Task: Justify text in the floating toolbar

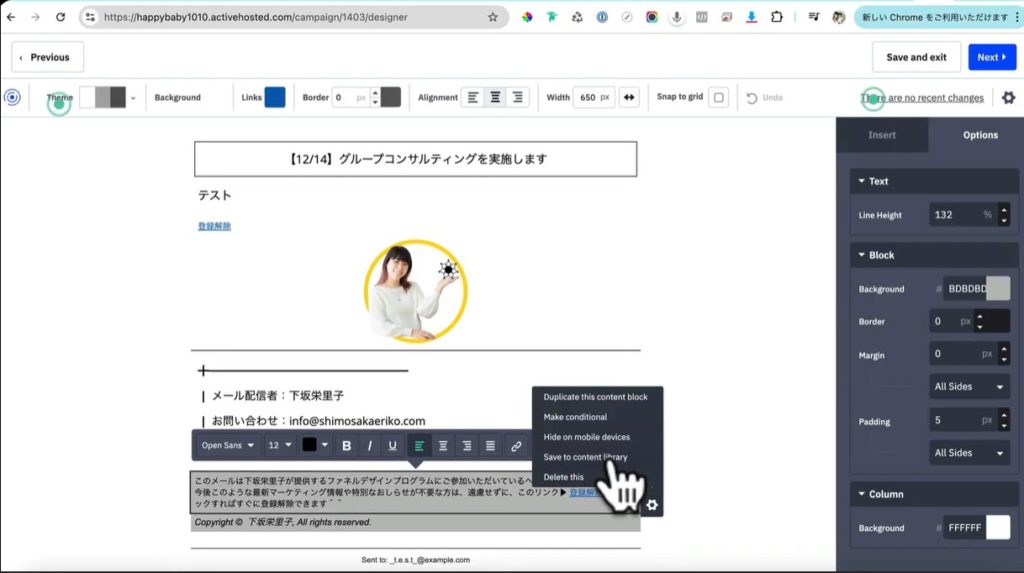Action: coord(490,446)
